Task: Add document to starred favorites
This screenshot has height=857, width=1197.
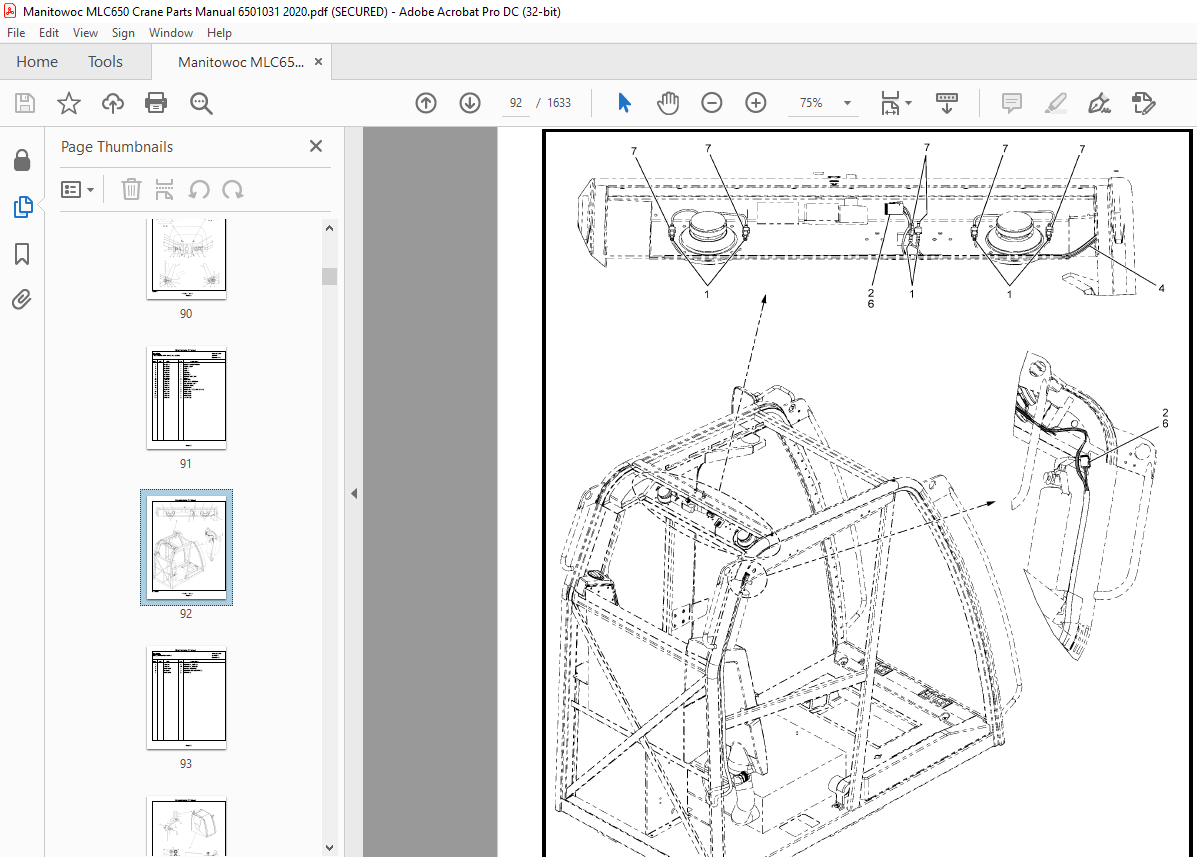Action: point(69,103)
